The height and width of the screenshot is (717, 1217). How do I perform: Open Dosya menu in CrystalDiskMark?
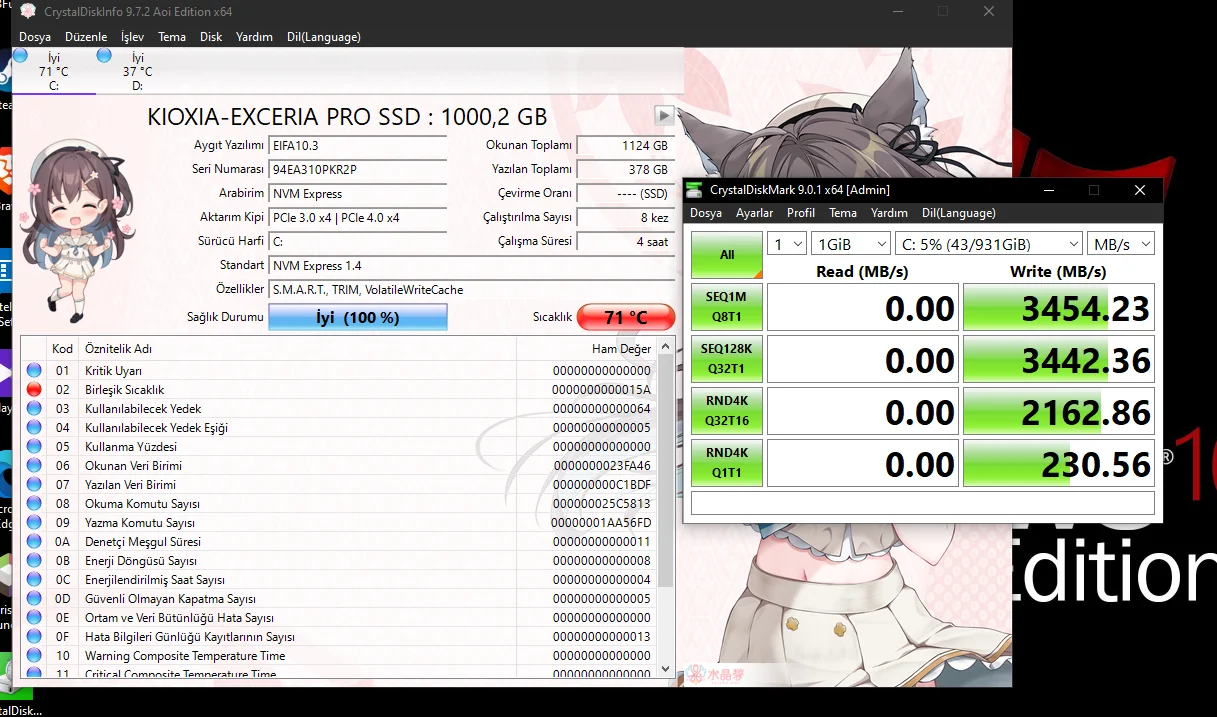[x=706, y=213]
